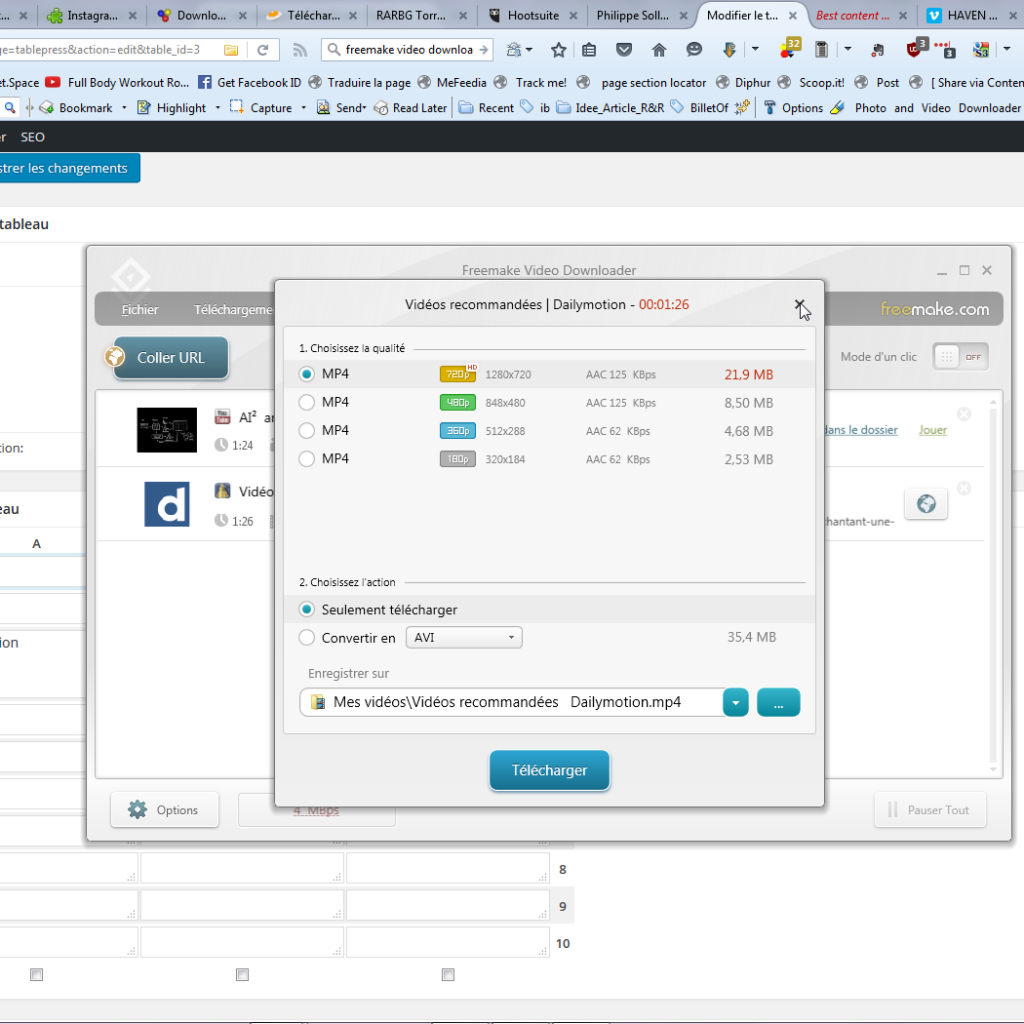The image size is (1024, 1024).
Task: Expand the Capture dropdown arrow
Action: 304,108
